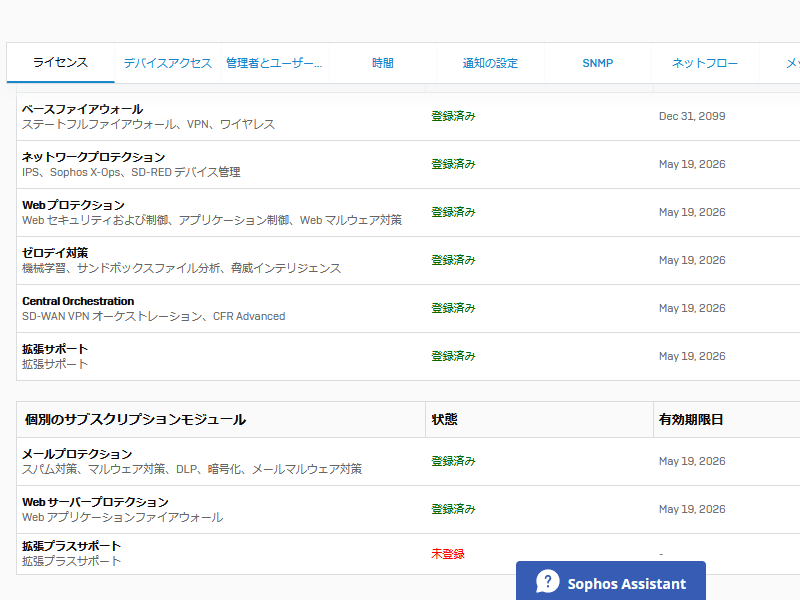The image size is (800, 600).
Task: Select the ゼロデイ対策 module name
Action: pyautogui.click(x=55, y=253)
